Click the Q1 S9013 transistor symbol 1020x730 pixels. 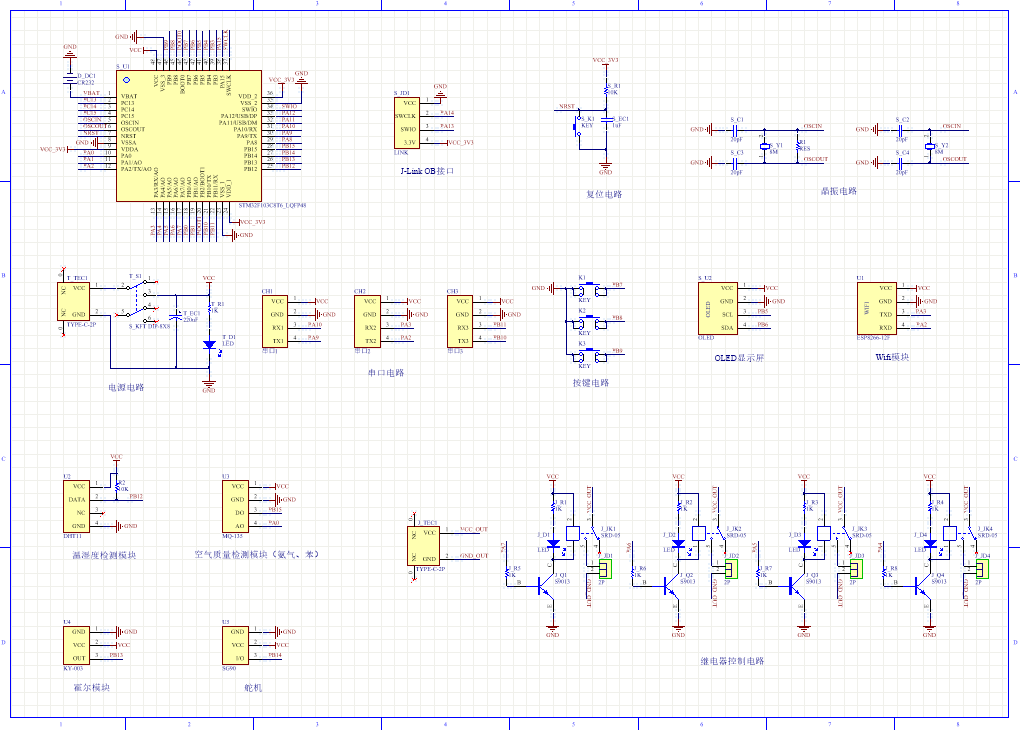[x=548, y=587]
